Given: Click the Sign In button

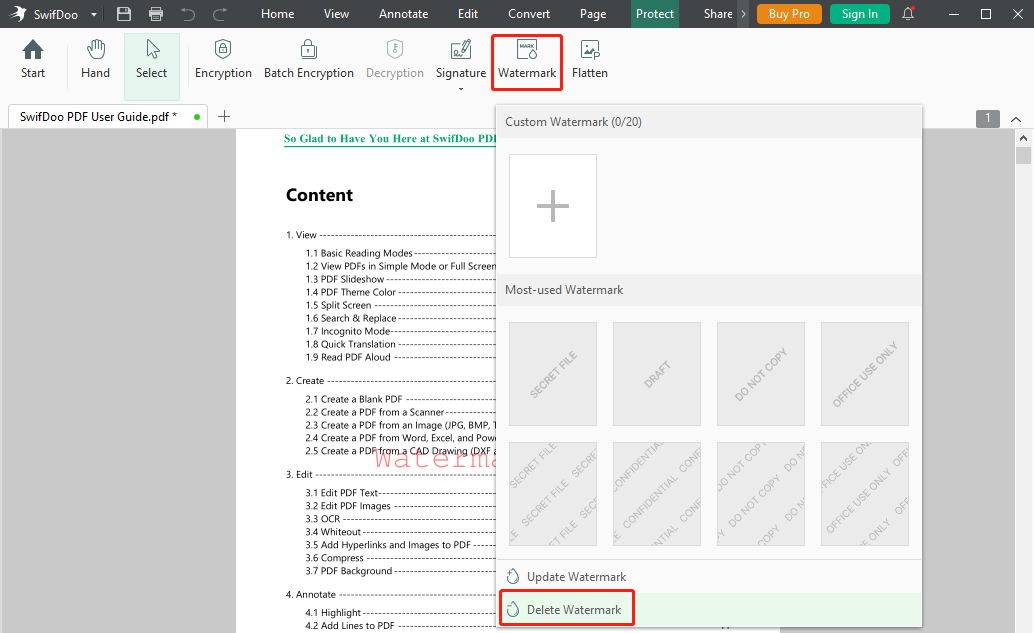Looking at the screenshot, I should [860, 14].
